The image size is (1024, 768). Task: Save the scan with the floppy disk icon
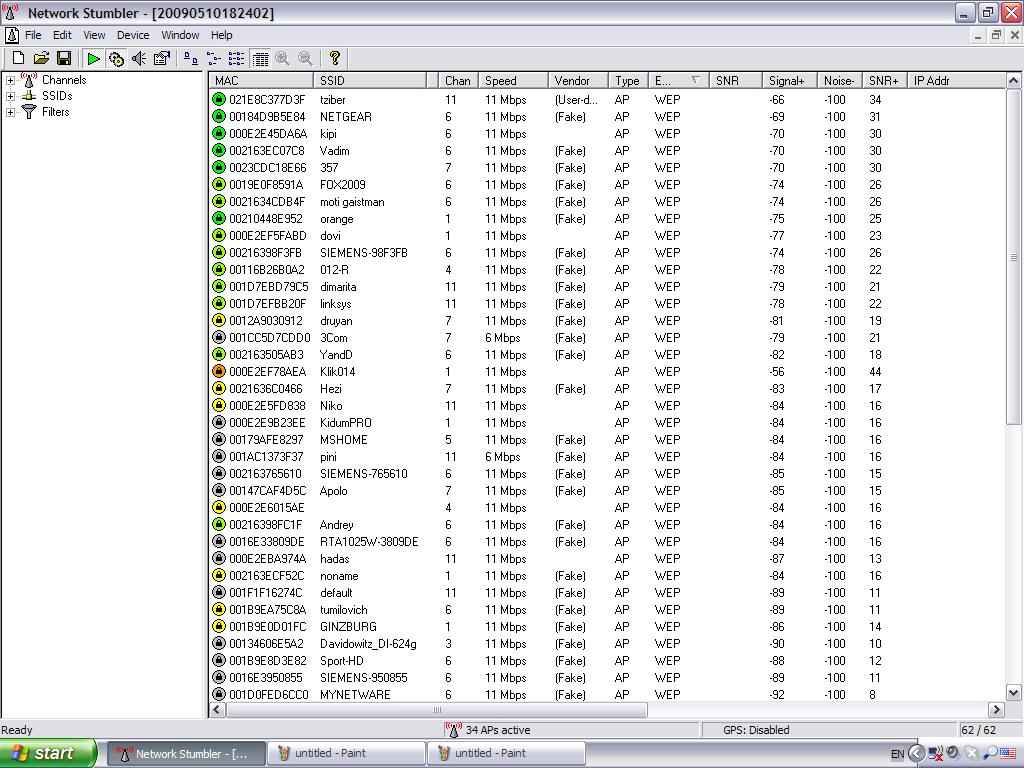(64, 59)
